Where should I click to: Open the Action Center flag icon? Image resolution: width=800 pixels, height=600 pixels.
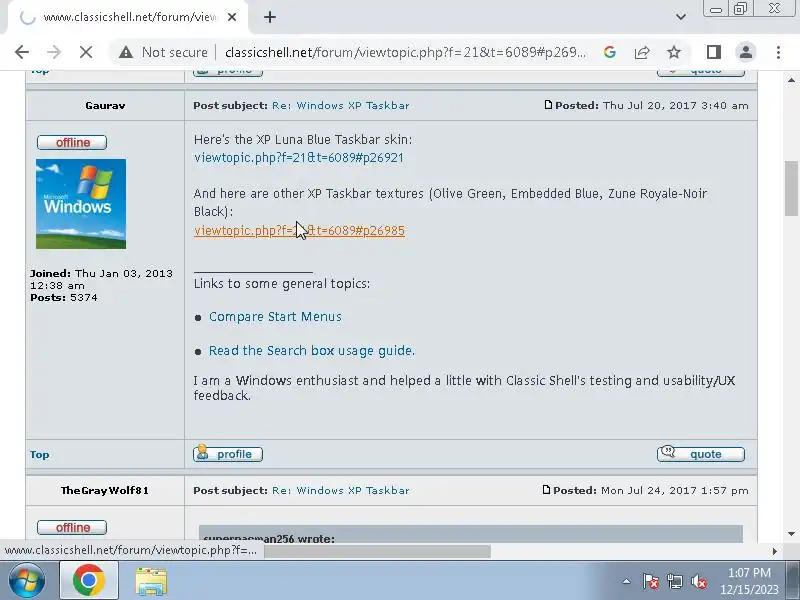[x=651, y=581]
